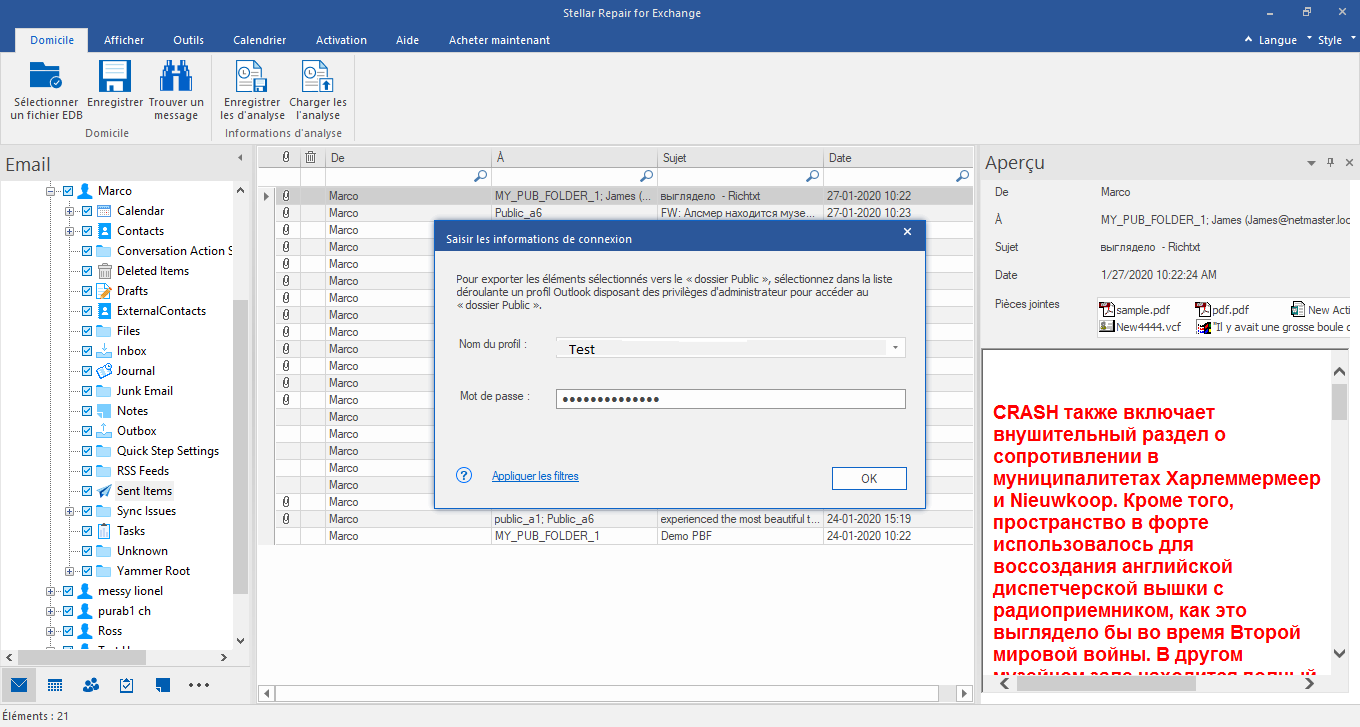Pin the Aperçu panel
The width and height of the screenshot is (1360, 727).
(1330, 163)
